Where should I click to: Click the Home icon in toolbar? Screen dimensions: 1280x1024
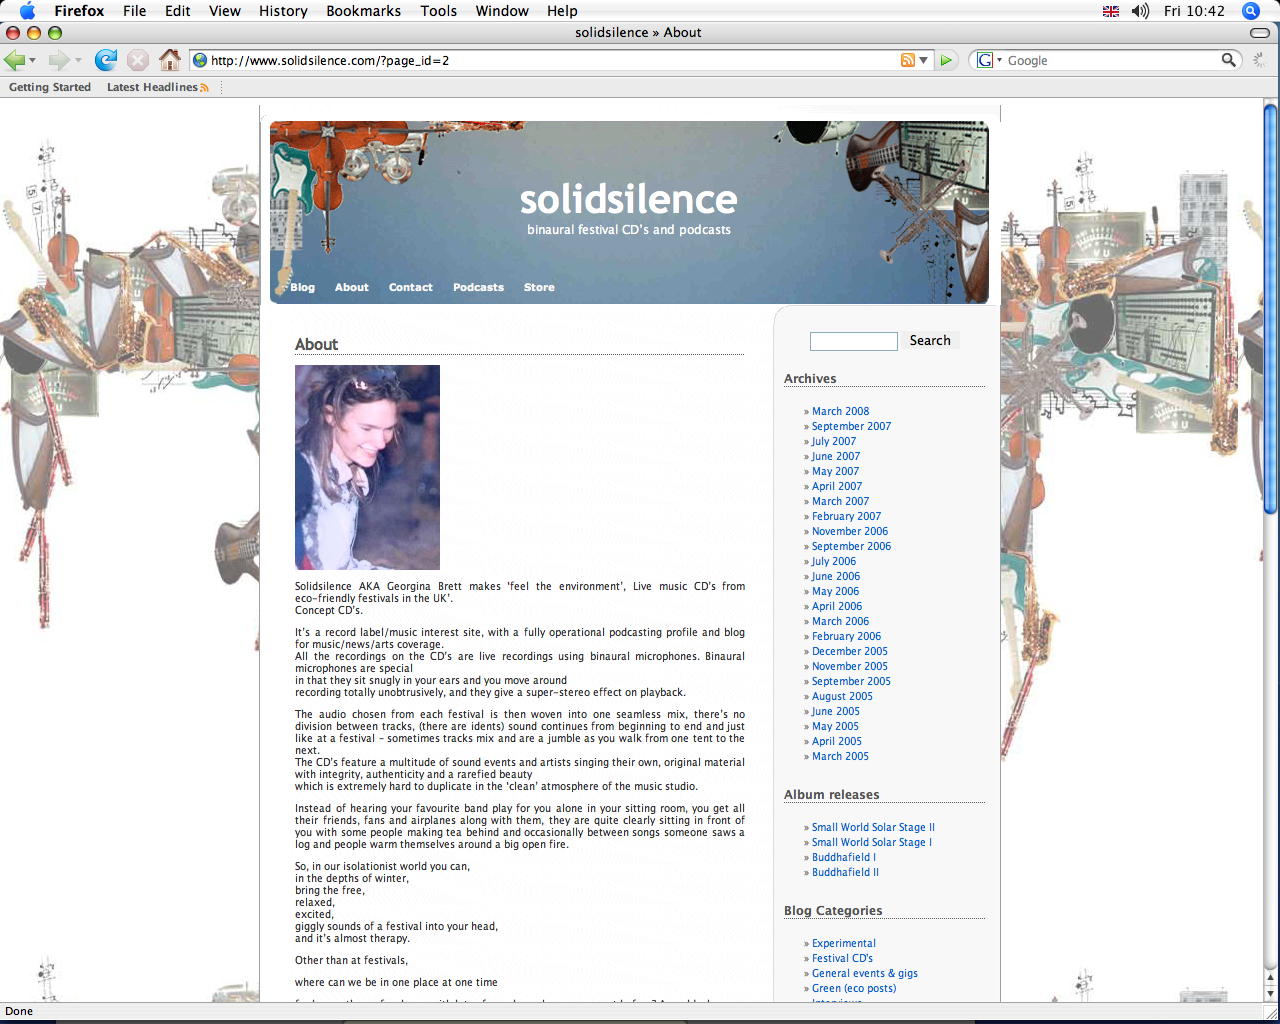point(170,60)
